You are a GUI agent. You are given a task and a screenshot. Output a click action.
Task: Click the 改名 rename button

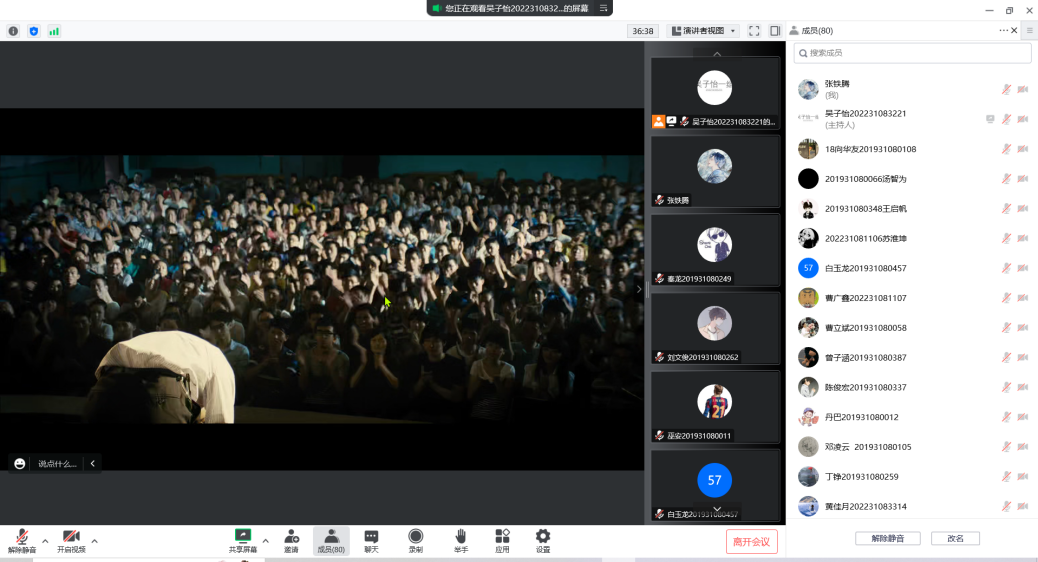point(955,538)
